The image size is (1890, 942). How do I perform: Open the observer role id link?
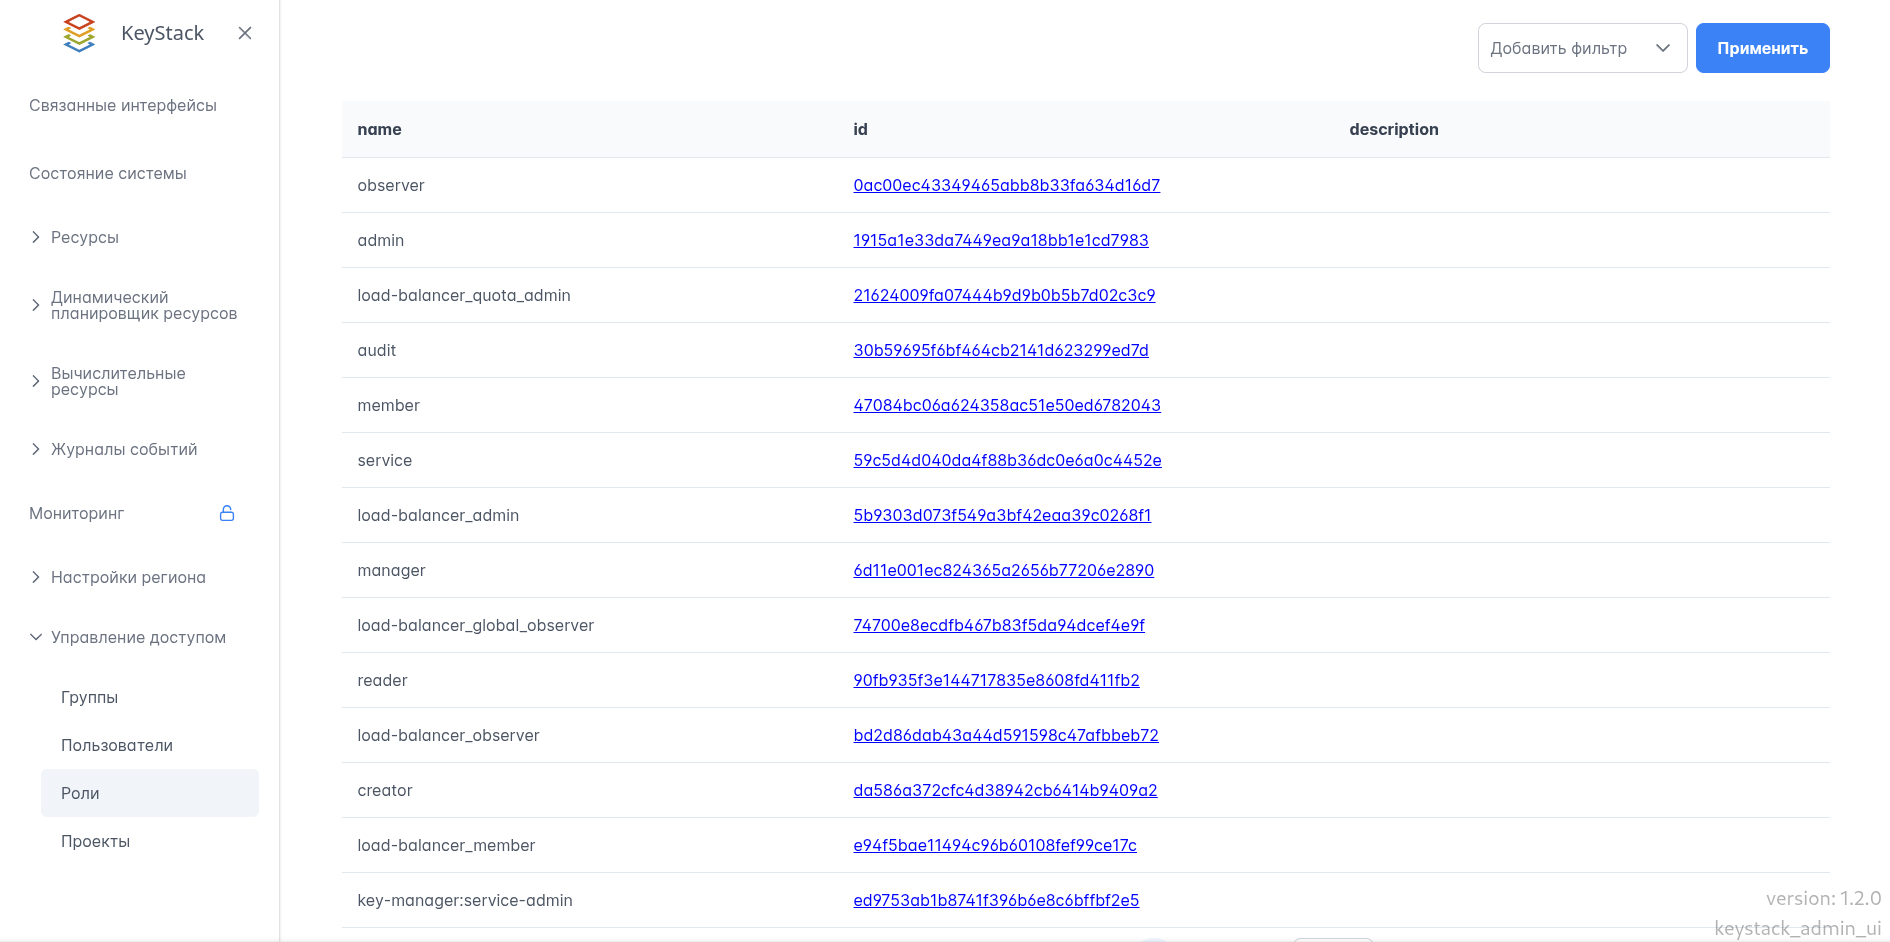coord(1006,185)
